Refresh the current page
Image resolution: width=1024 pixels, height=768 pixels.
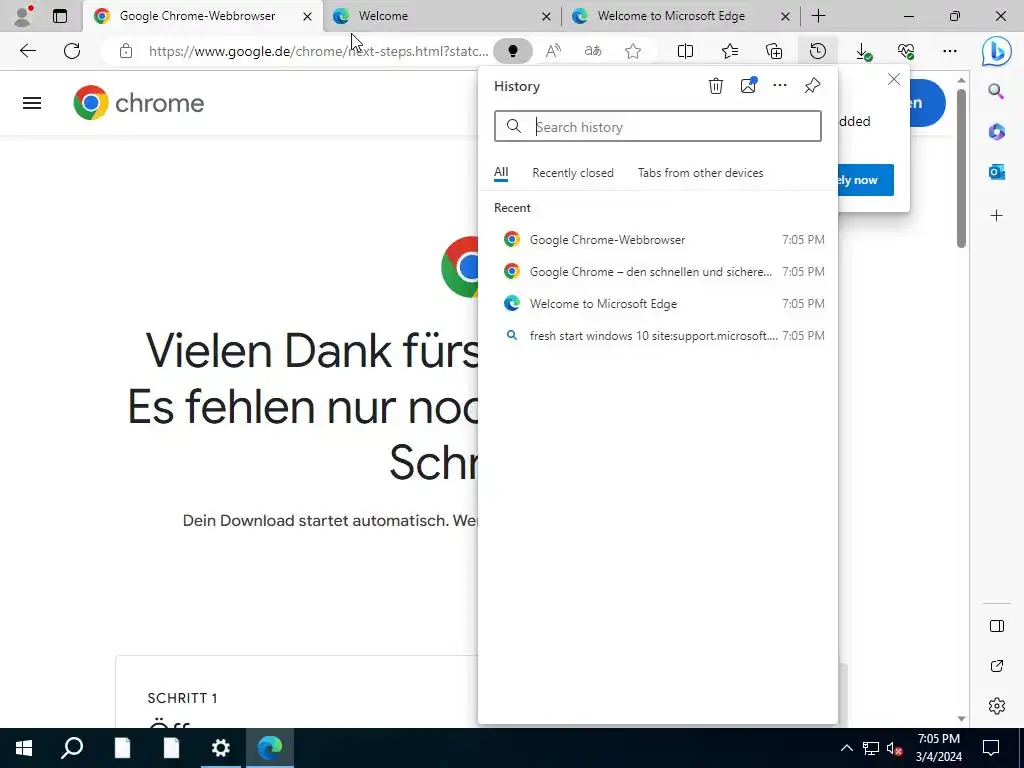72,51
